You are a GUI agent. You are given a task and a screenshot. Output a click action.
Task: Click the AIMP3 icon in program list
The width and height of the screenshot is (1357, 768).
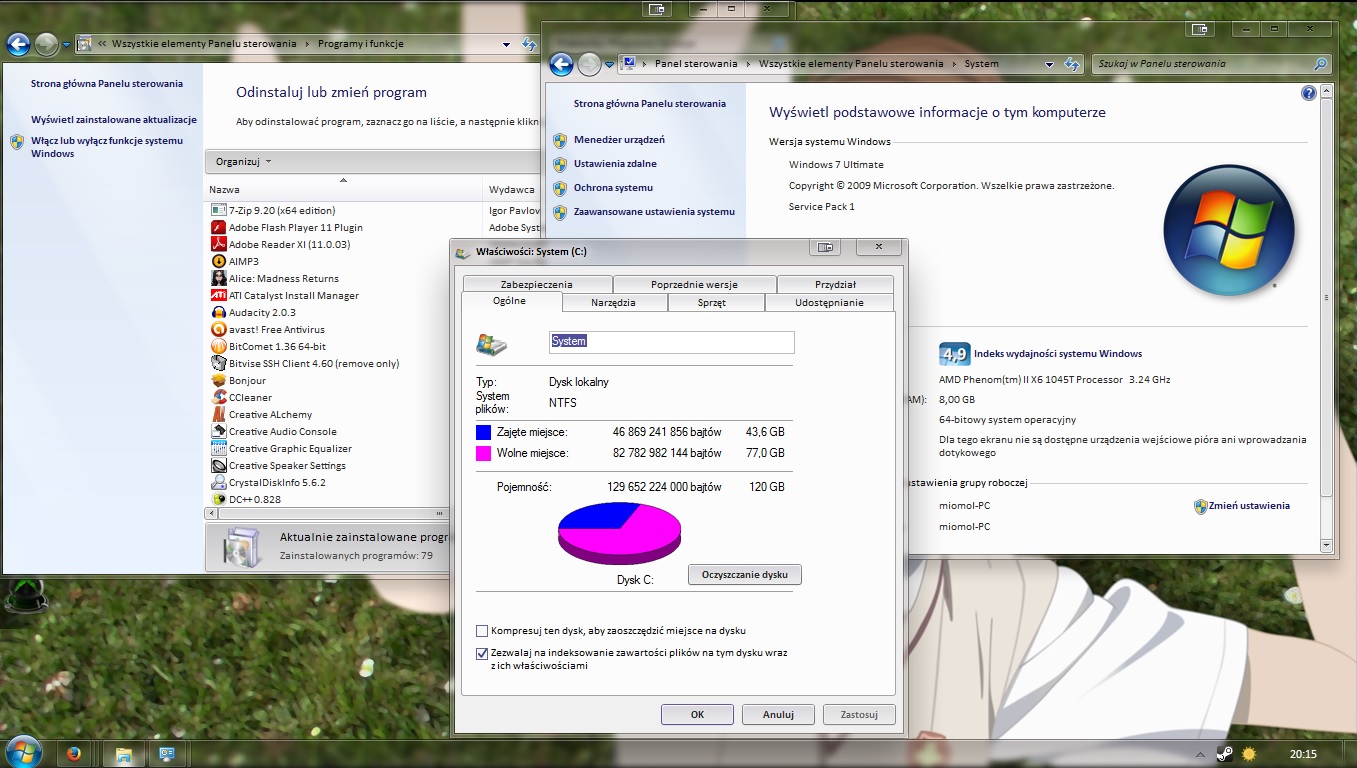coord(218,261)
